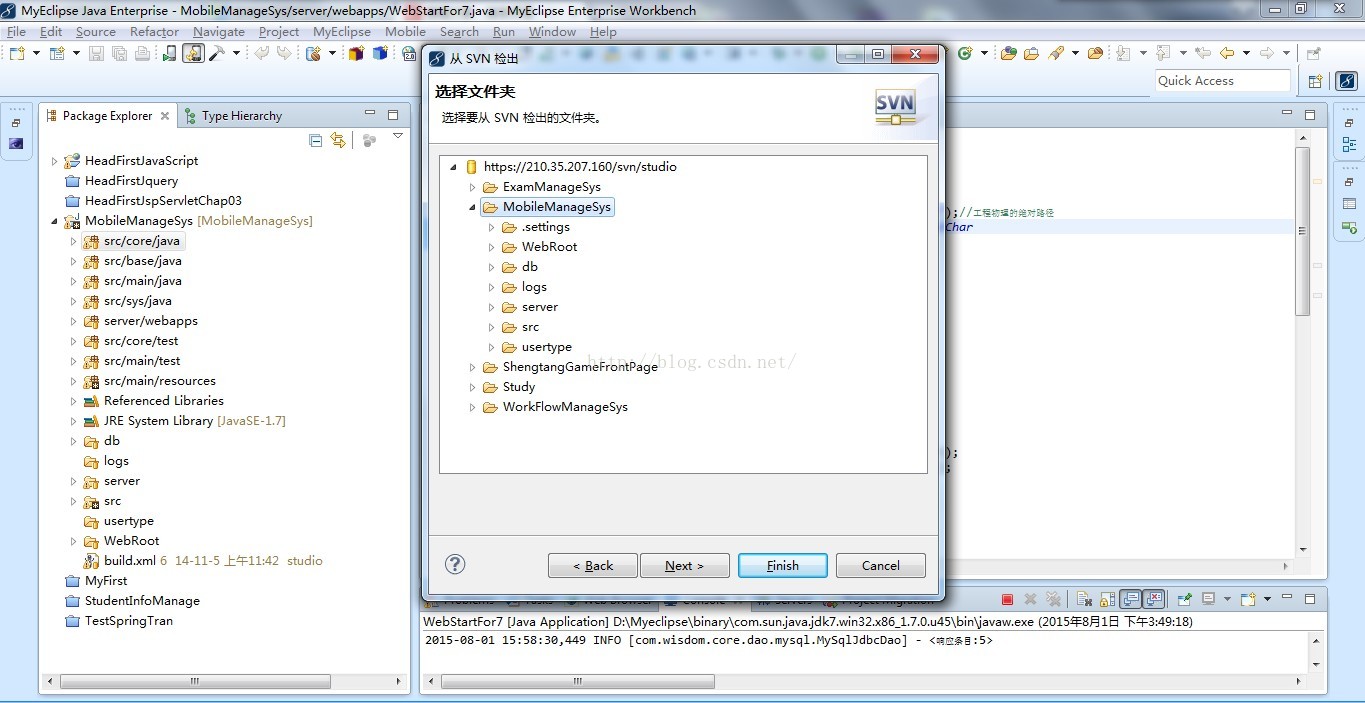Pin the Console view
The width and height of the screenshot is (1365, 703).
1185,599
